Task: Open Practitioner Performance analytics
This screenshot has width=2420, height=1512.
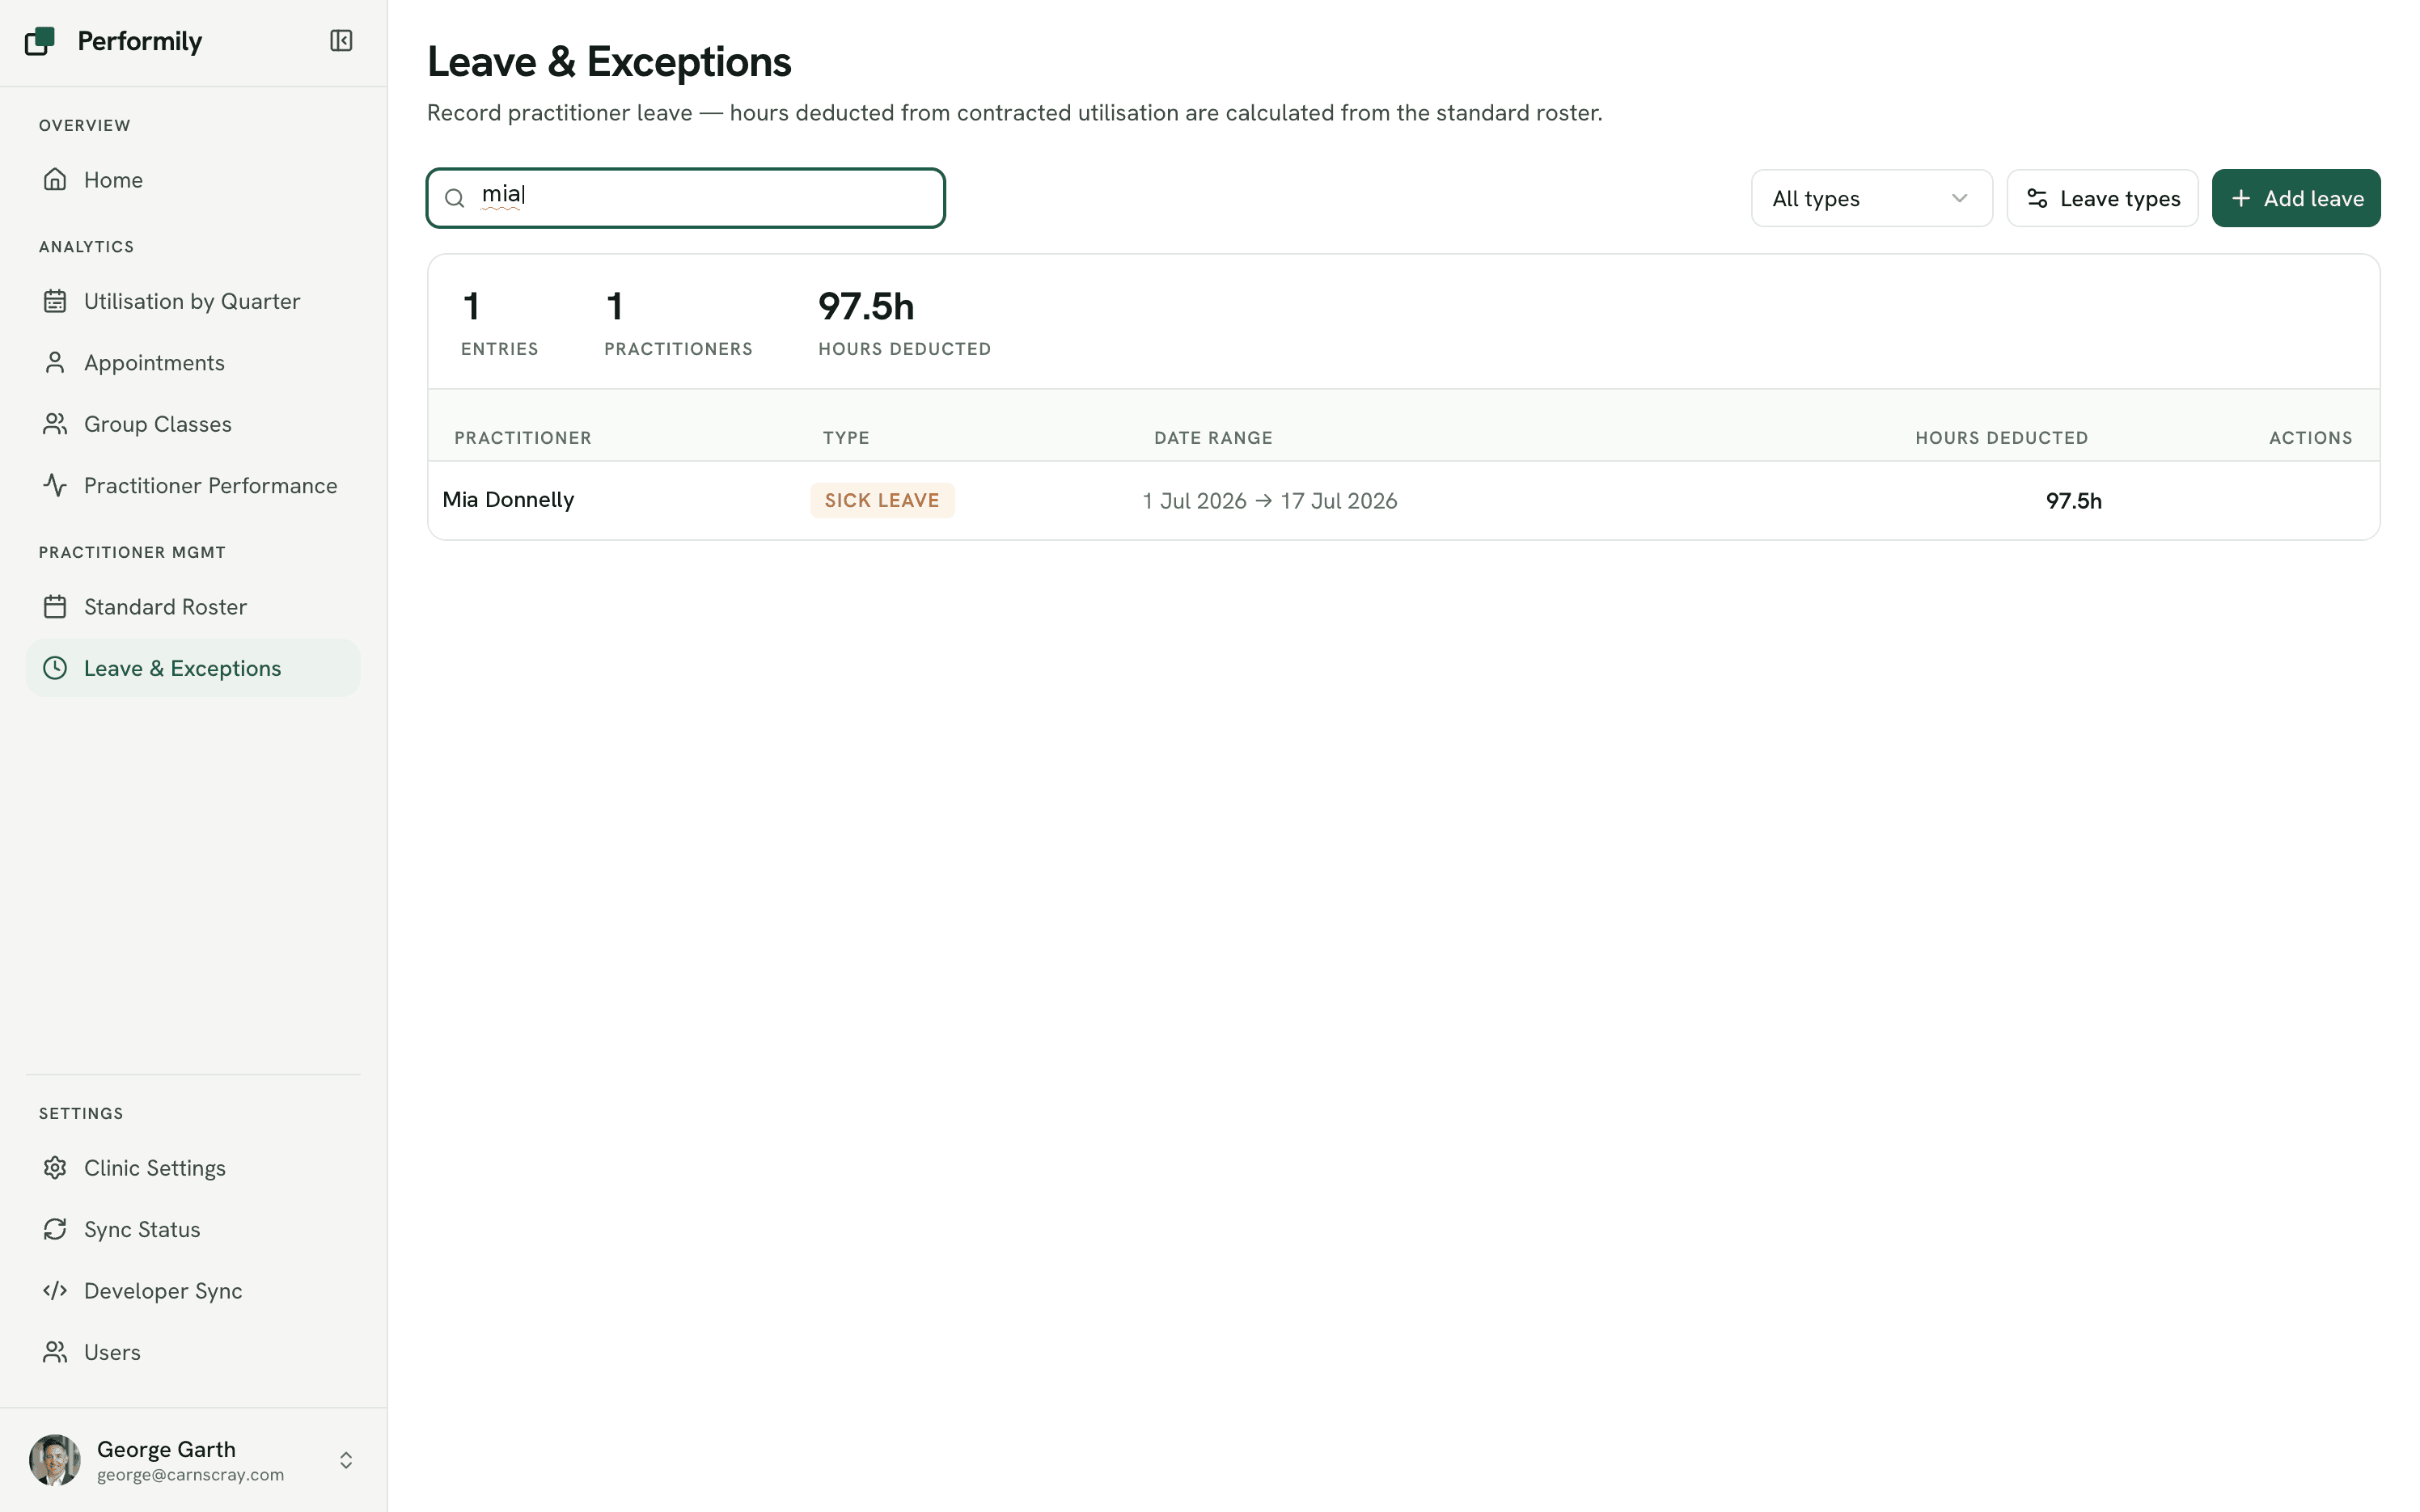Action: (193, 485)
